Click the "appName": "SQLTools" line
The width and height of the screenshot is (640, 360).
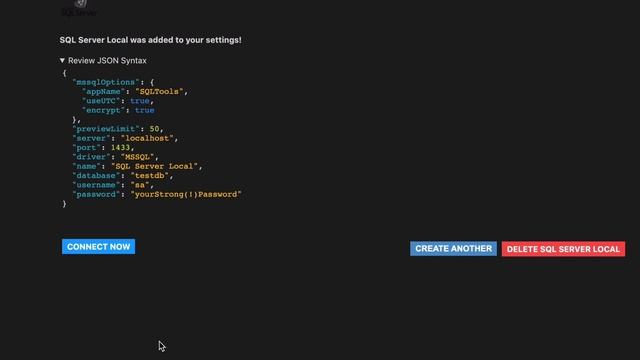tap(135, 91)
